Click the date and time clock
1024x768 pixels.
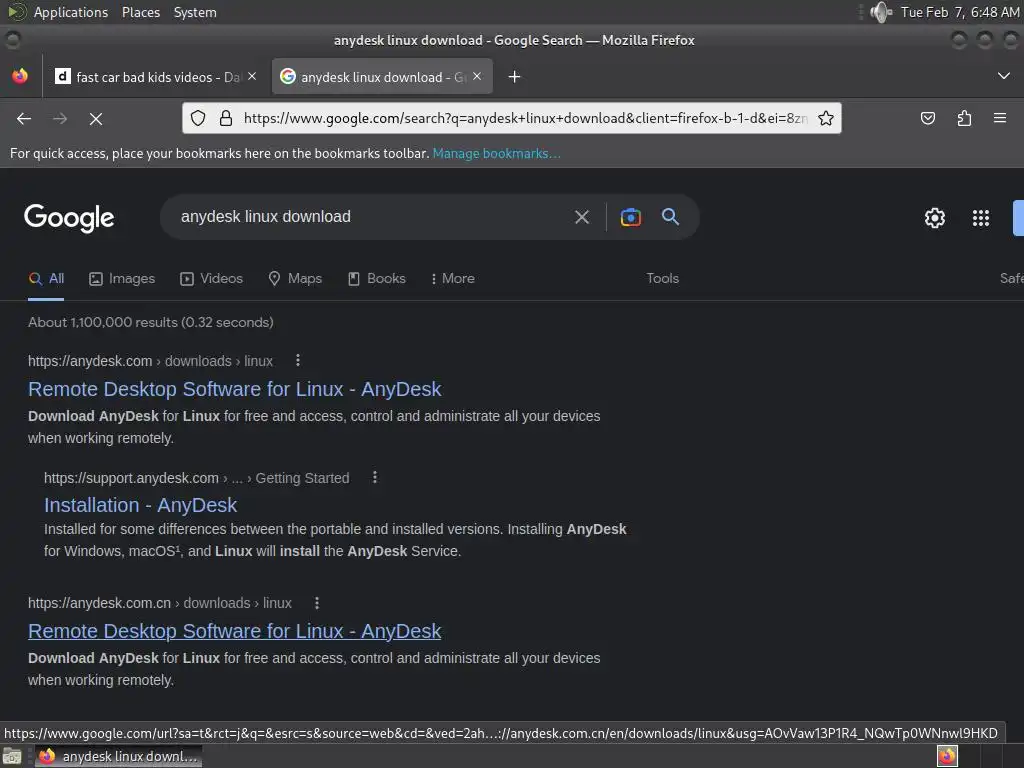tap(959, 12)
